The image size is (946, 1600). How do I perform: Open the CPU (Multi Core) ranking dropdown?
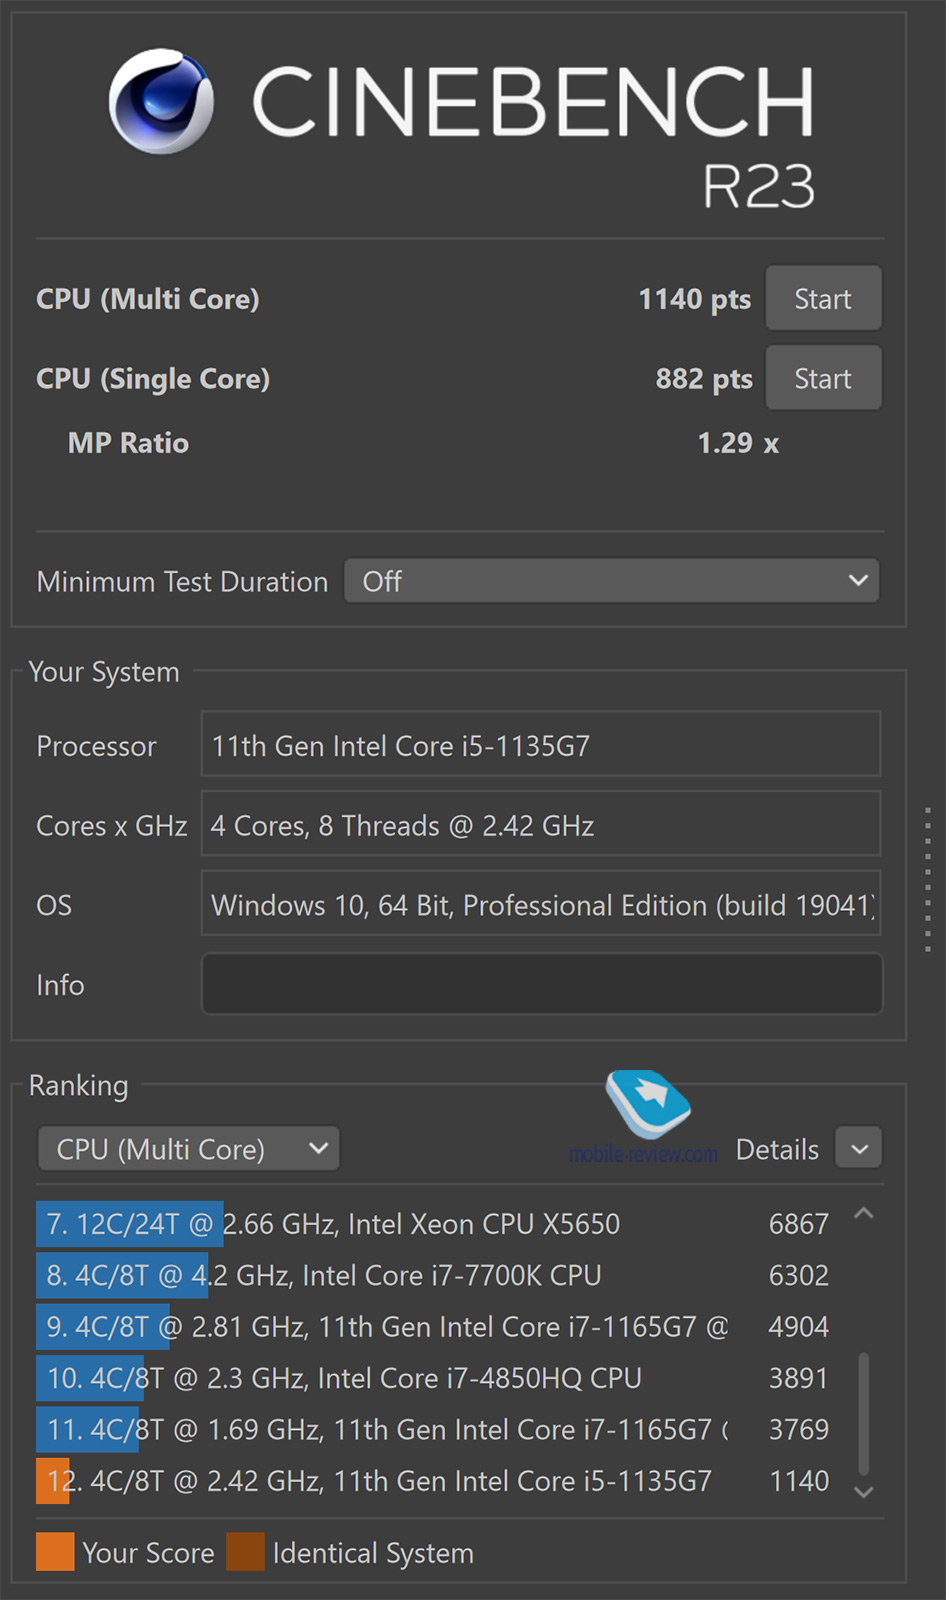(x=189, y=1149)
